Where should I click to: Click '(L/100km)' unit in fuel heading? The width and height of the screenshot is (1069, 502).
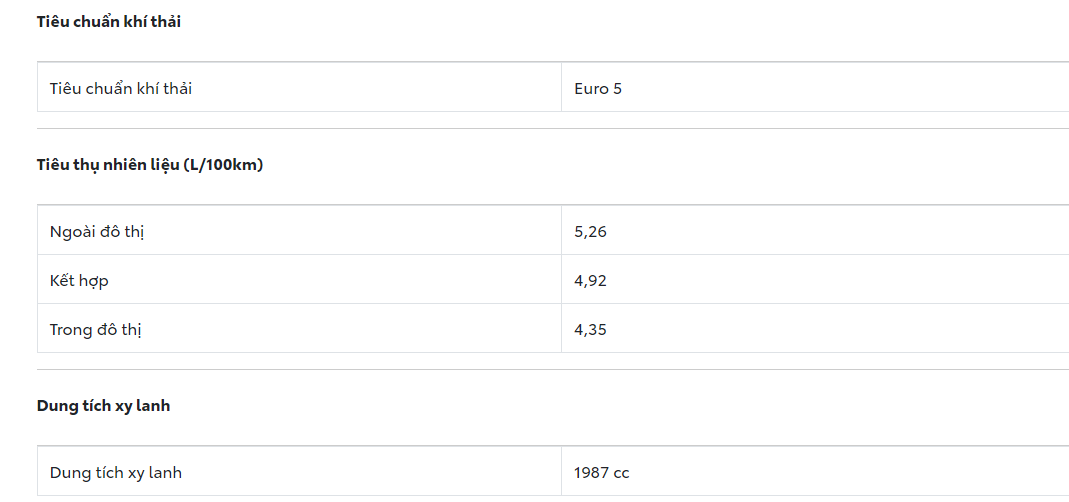point(223,165)
